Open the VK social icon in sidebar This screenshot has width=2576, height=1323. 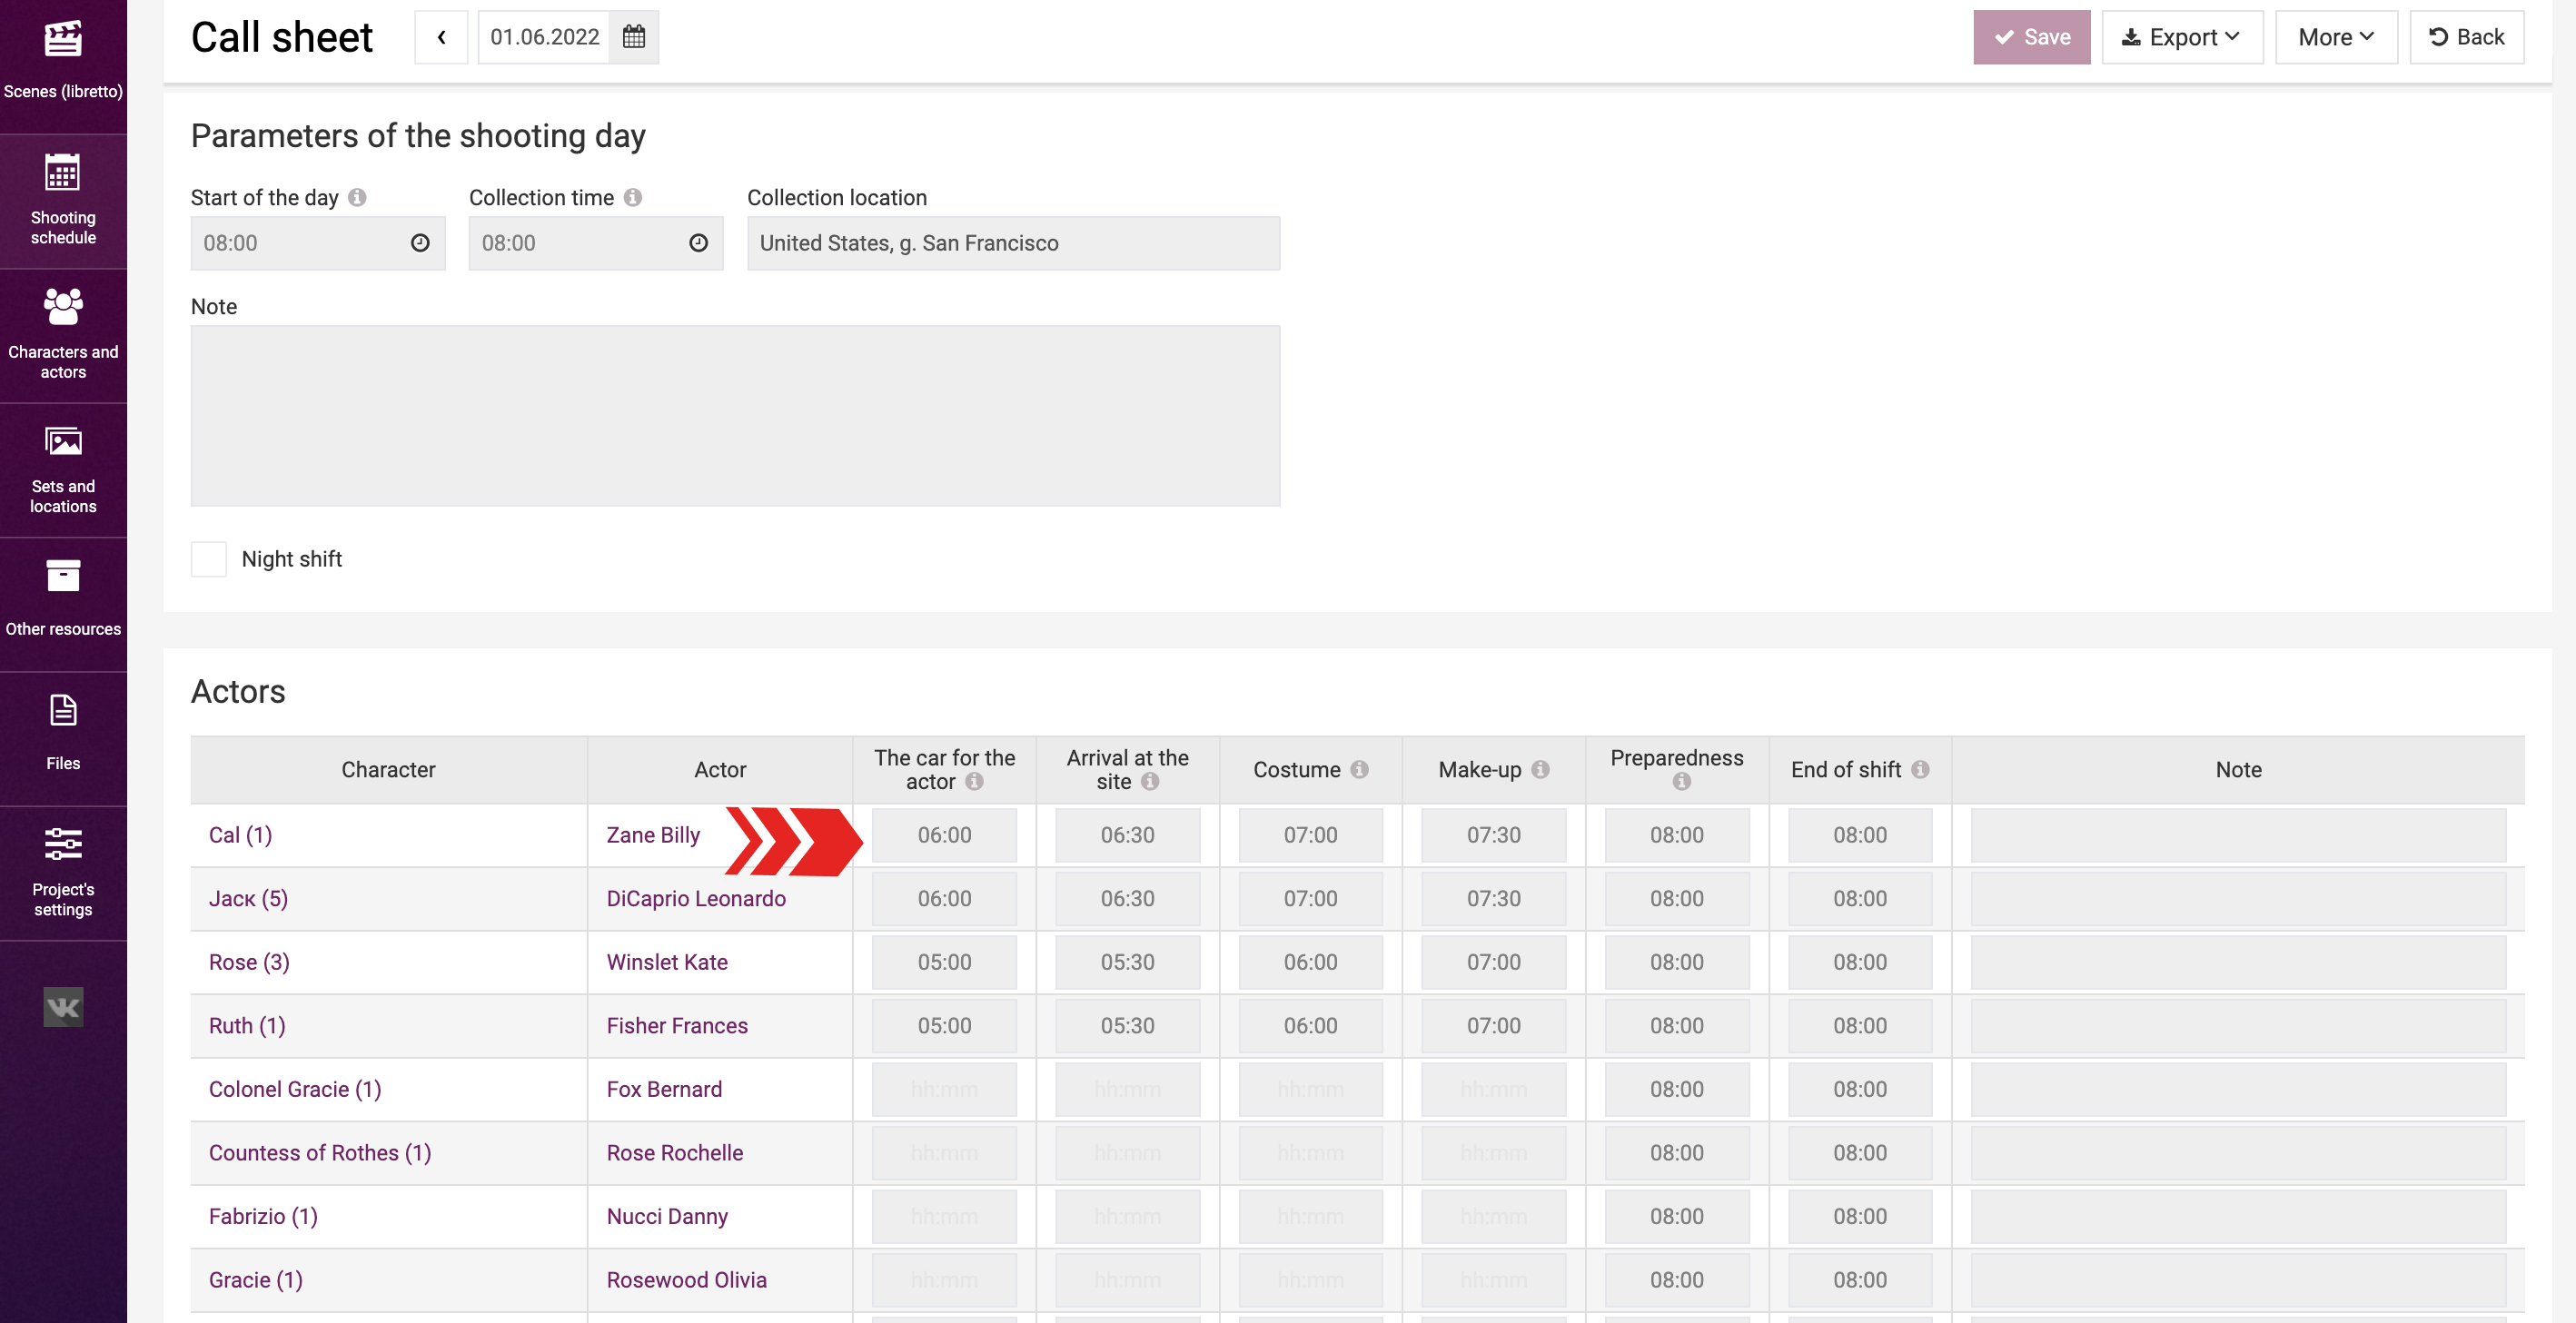point(63,1007)
